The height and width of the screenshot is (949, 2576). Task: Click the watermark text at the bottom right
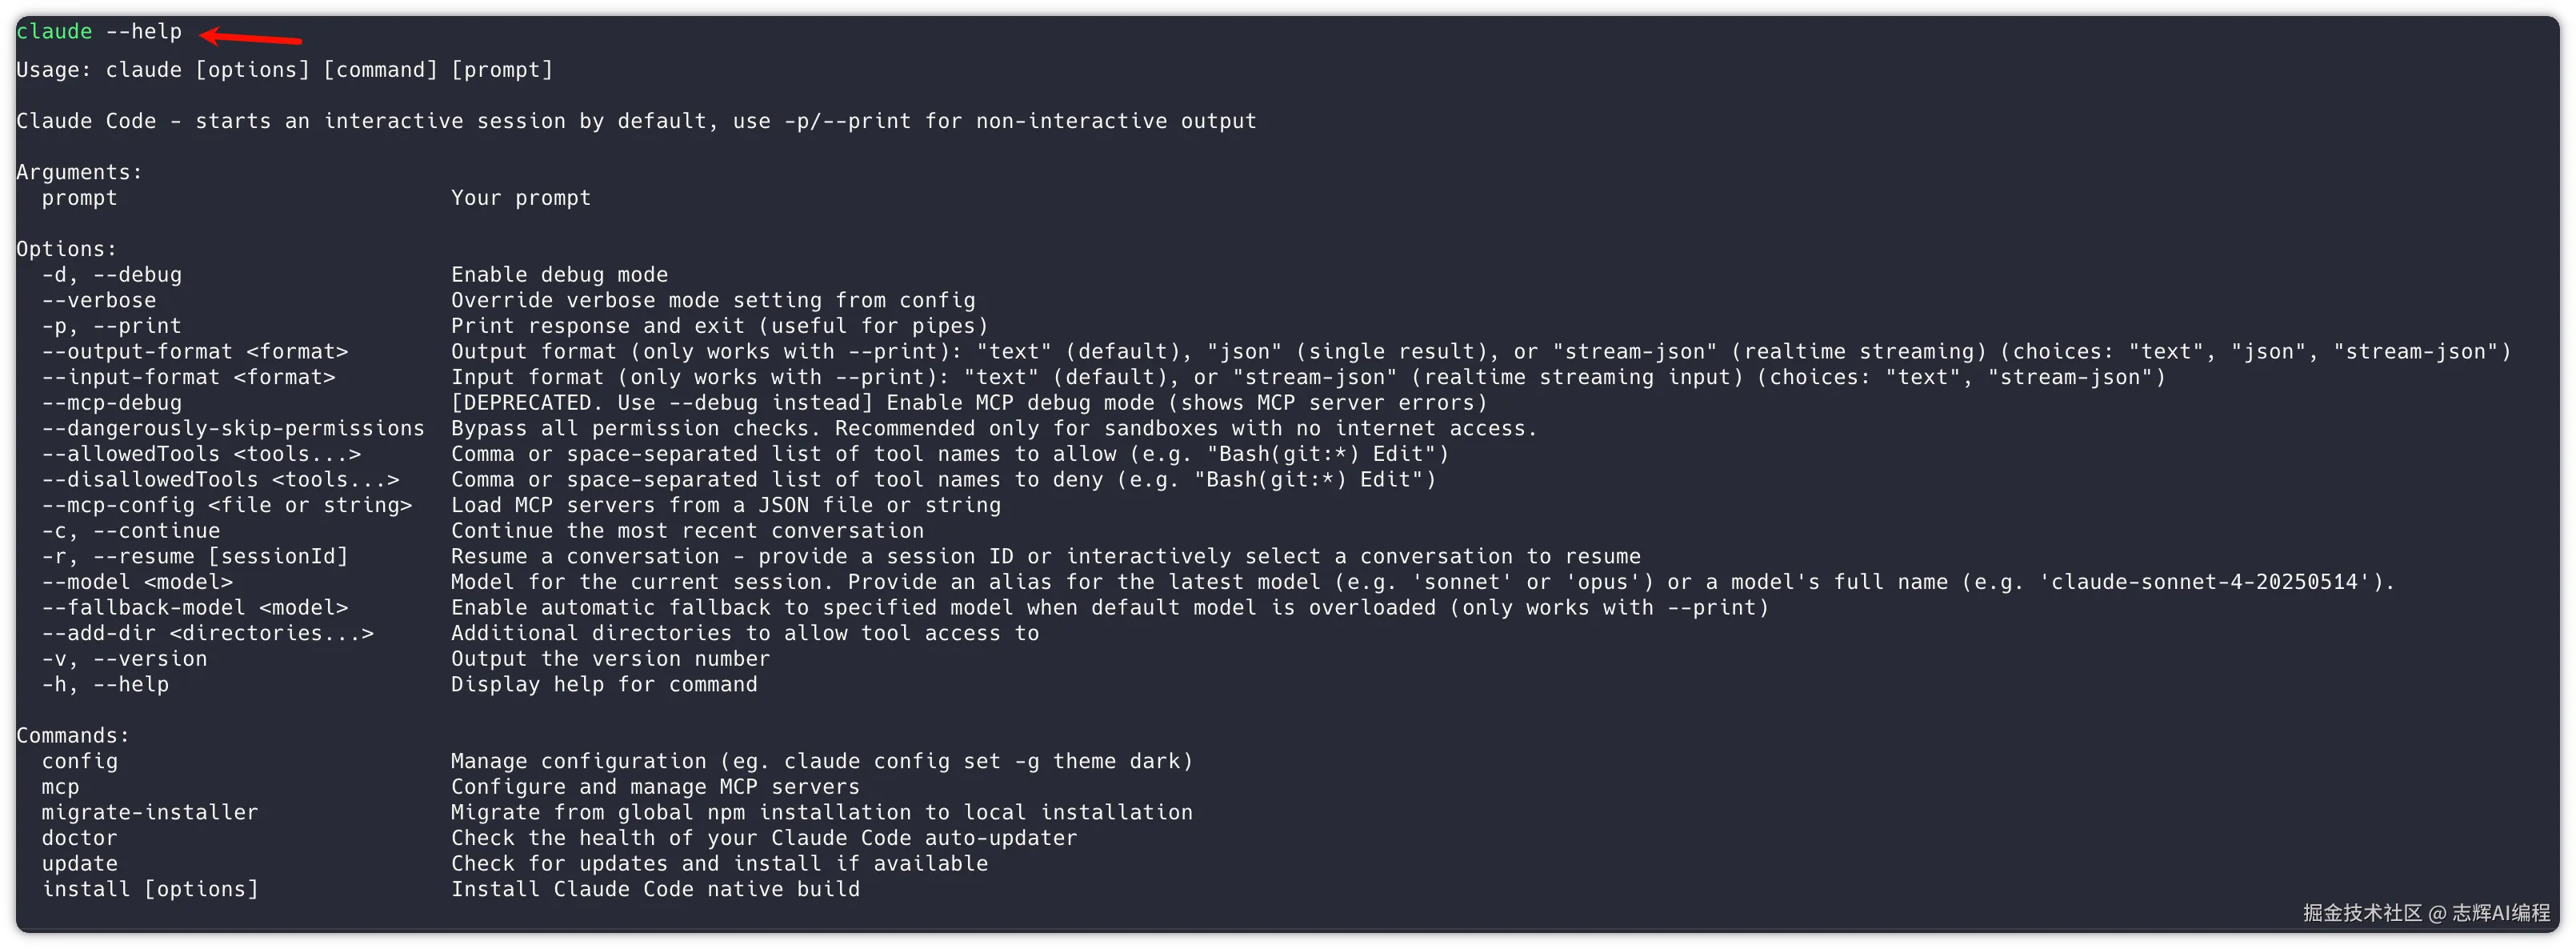tap(2426, 913)
